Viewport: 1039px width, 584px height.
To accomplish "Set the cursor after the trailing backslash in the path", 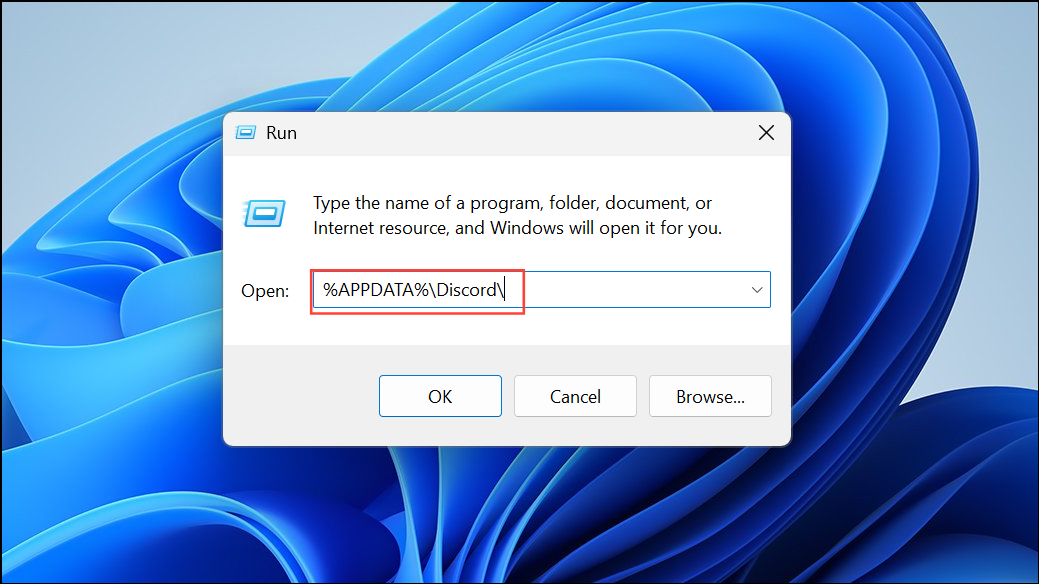I will (x=511, y=290).
